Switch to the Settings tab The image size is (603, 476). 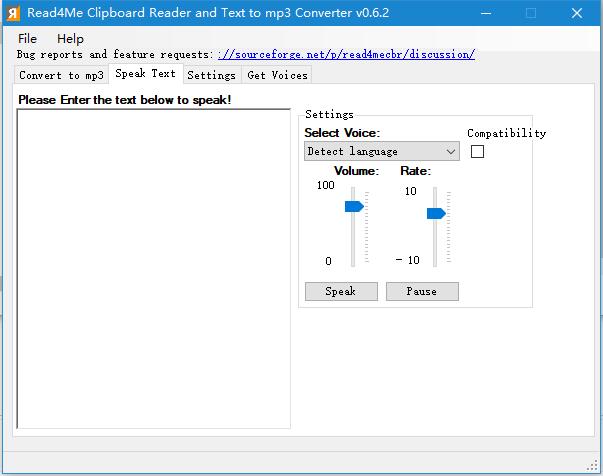click(212, 75)
